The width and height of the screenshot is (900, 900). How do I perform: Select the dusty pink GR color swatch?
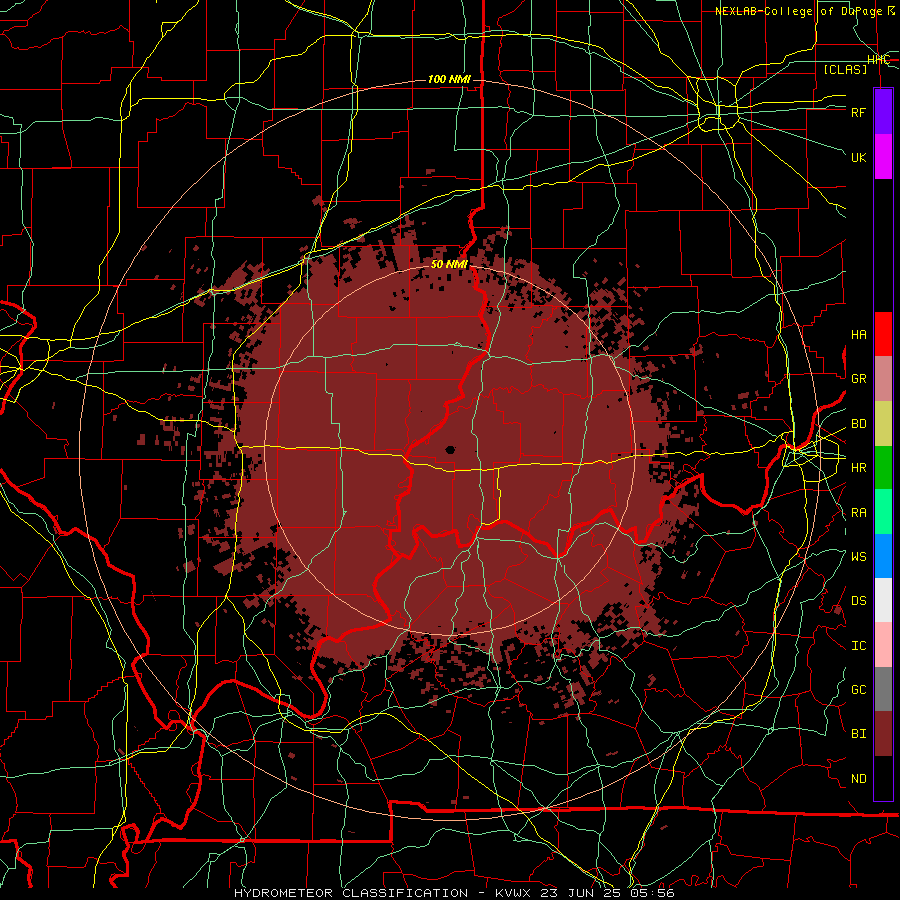pos(883,379)
